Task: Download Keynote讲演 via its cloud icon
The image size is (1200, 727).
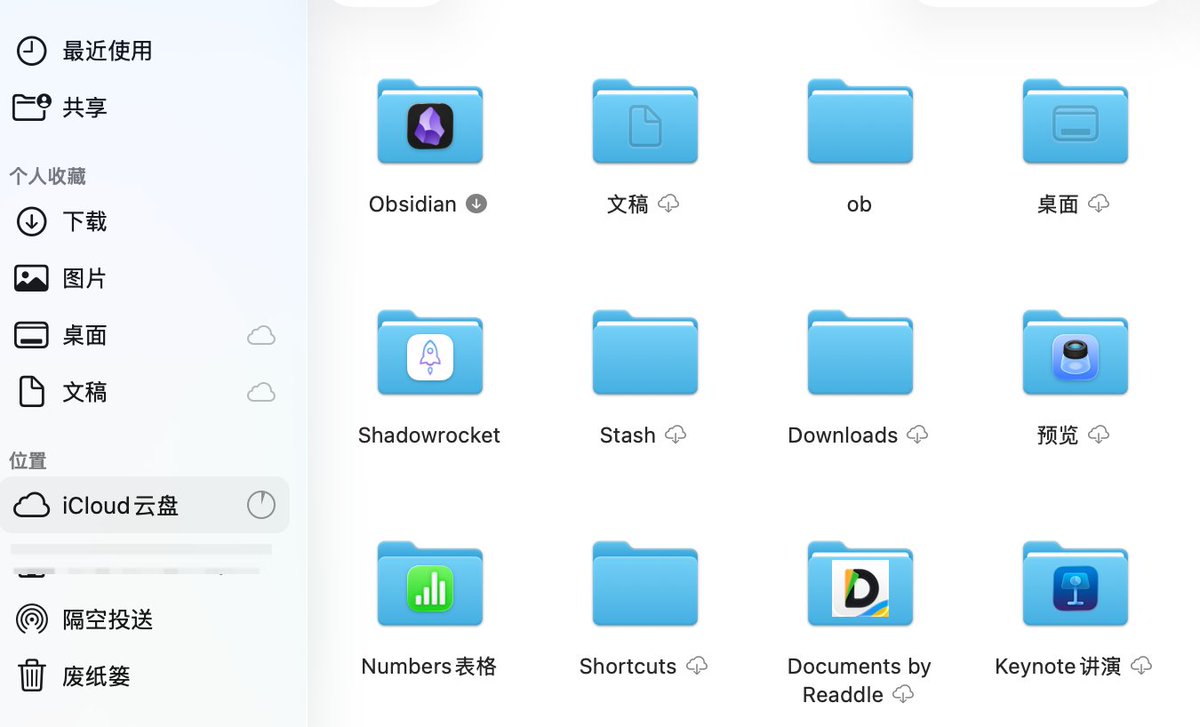Action: [x=1141, y=666]
